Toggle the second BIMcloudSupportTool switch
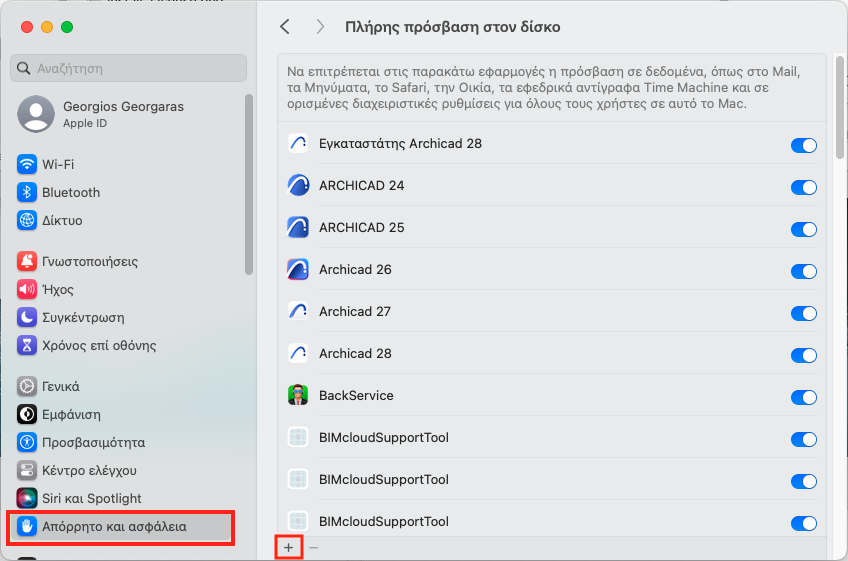 [804, 481]
